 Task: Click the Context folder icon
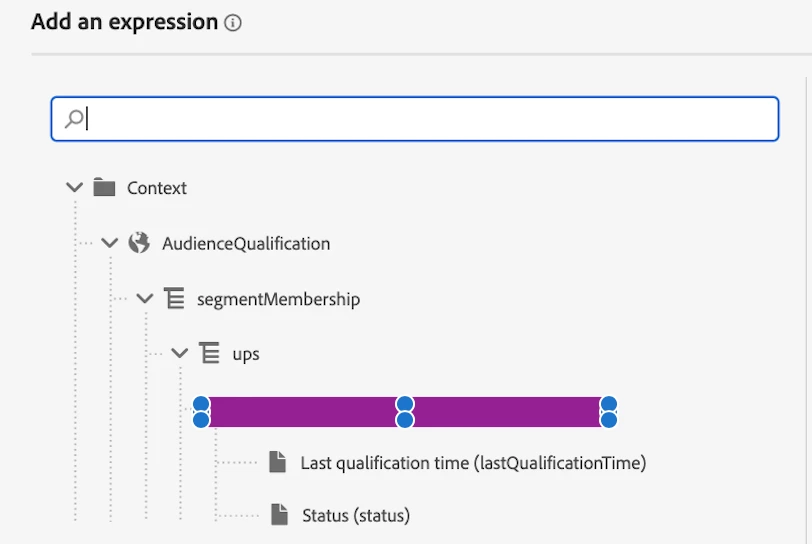coord(104,187)
